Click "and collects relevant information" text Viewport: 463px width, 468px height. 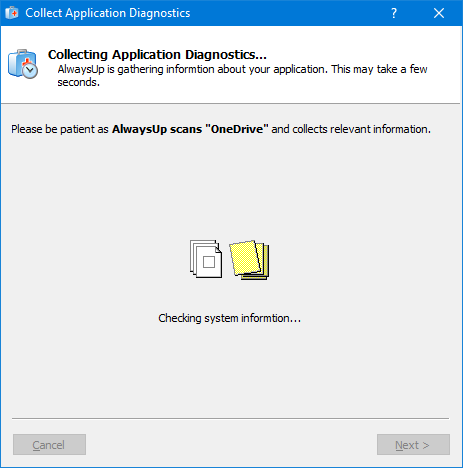(x=351, y=129)
